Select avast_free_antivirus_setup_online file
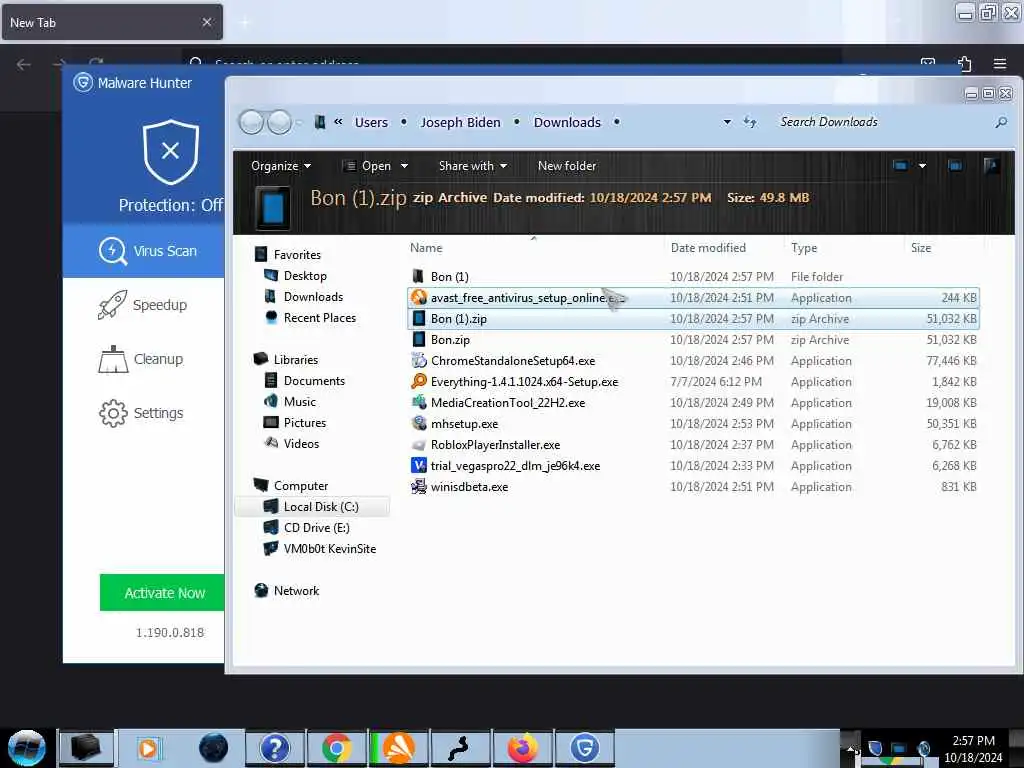 pyautogui.click(x=693, y=298)
